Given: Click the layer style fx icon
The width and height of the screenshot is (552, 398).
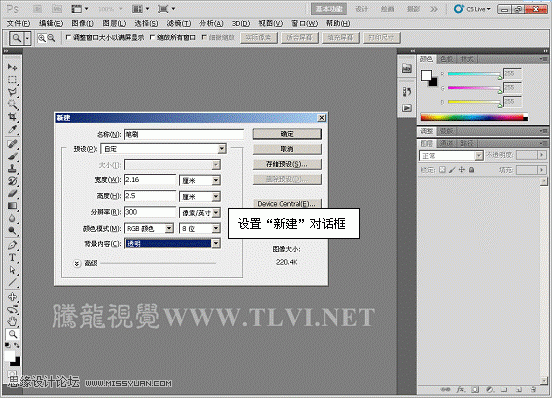Looking at the screenshot, I should [x=460, y=390].
